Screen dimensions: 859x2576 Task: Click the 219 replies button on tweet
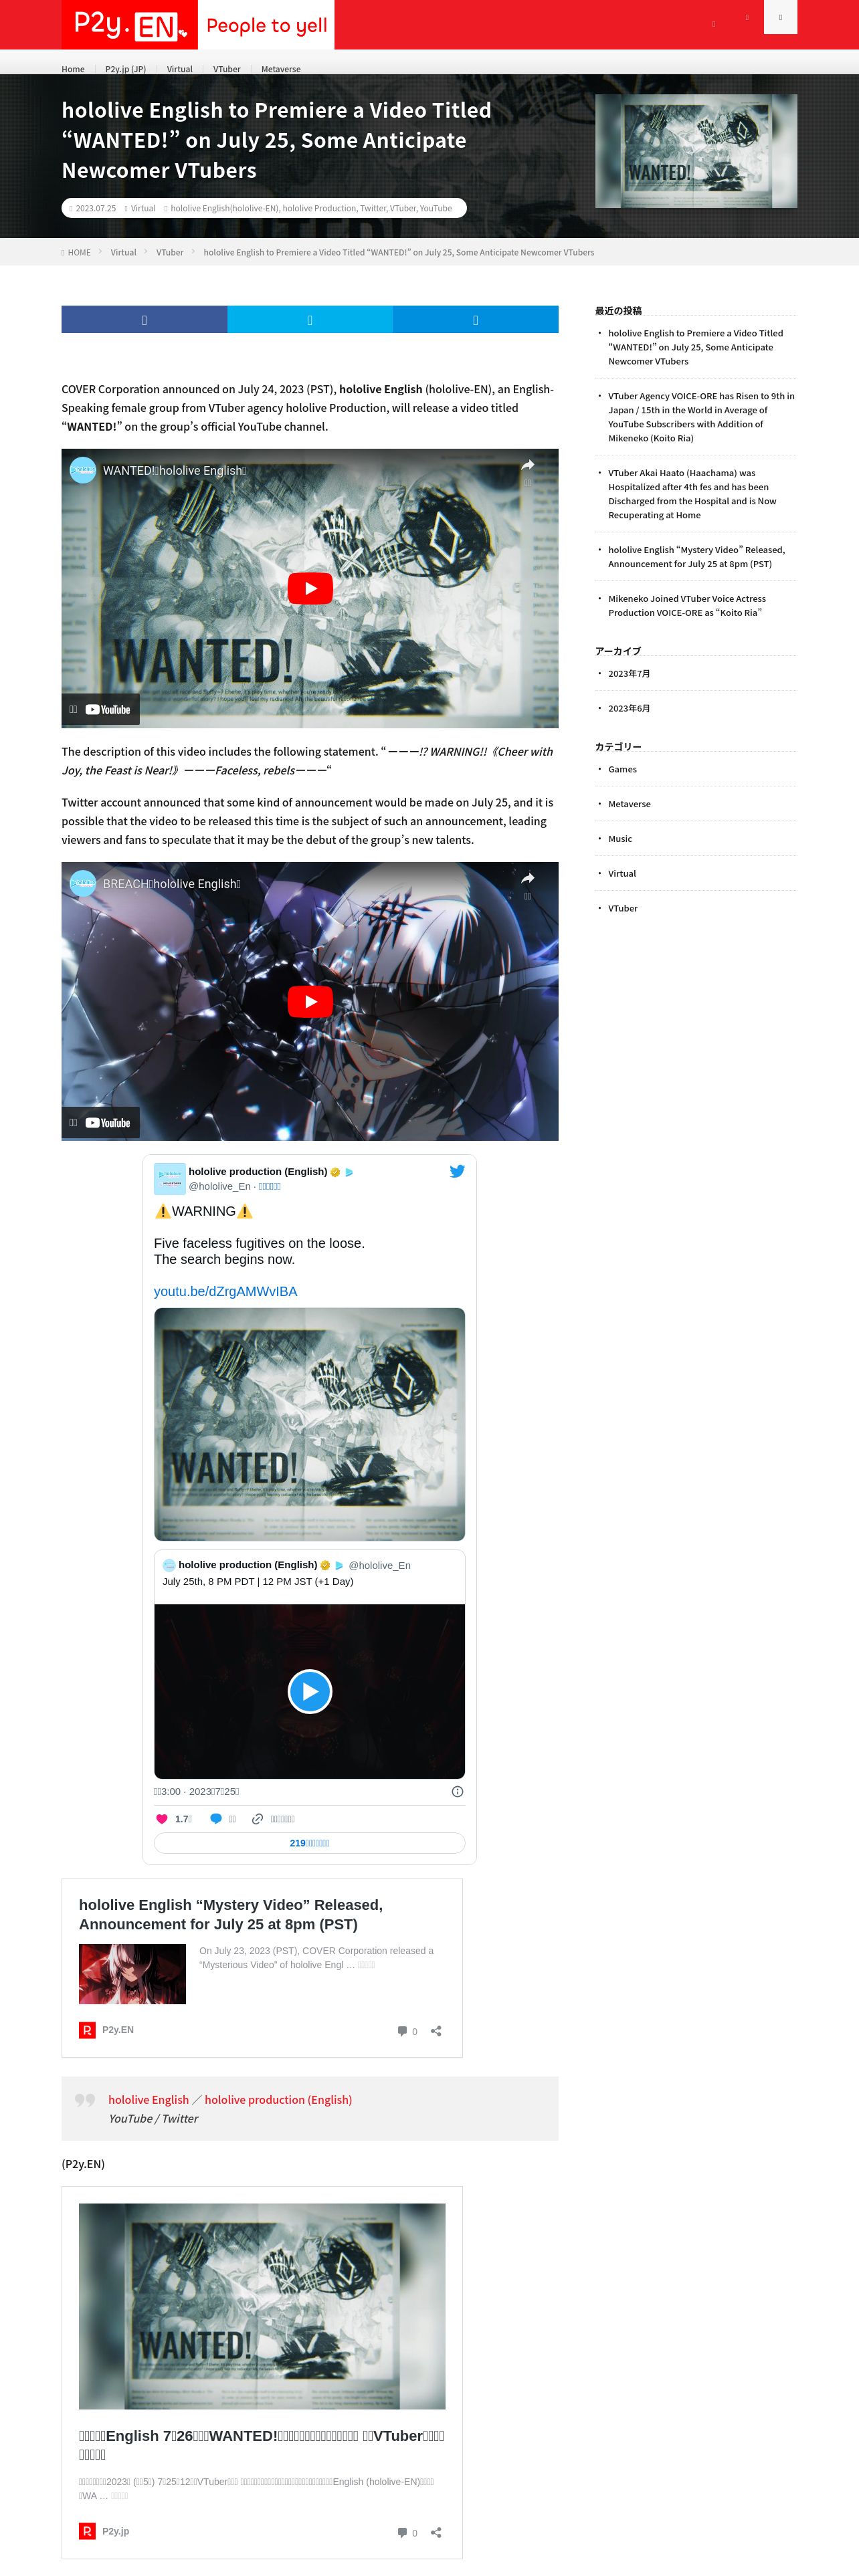[x=310, y=1843]
